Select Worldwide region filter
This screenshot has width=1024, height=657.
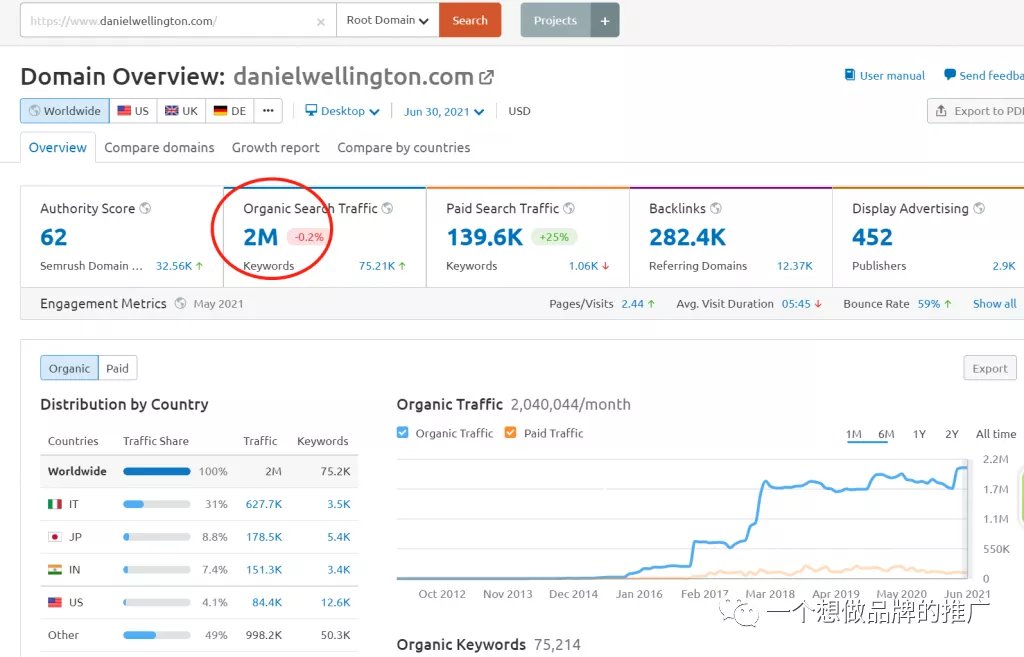(65, 111)
